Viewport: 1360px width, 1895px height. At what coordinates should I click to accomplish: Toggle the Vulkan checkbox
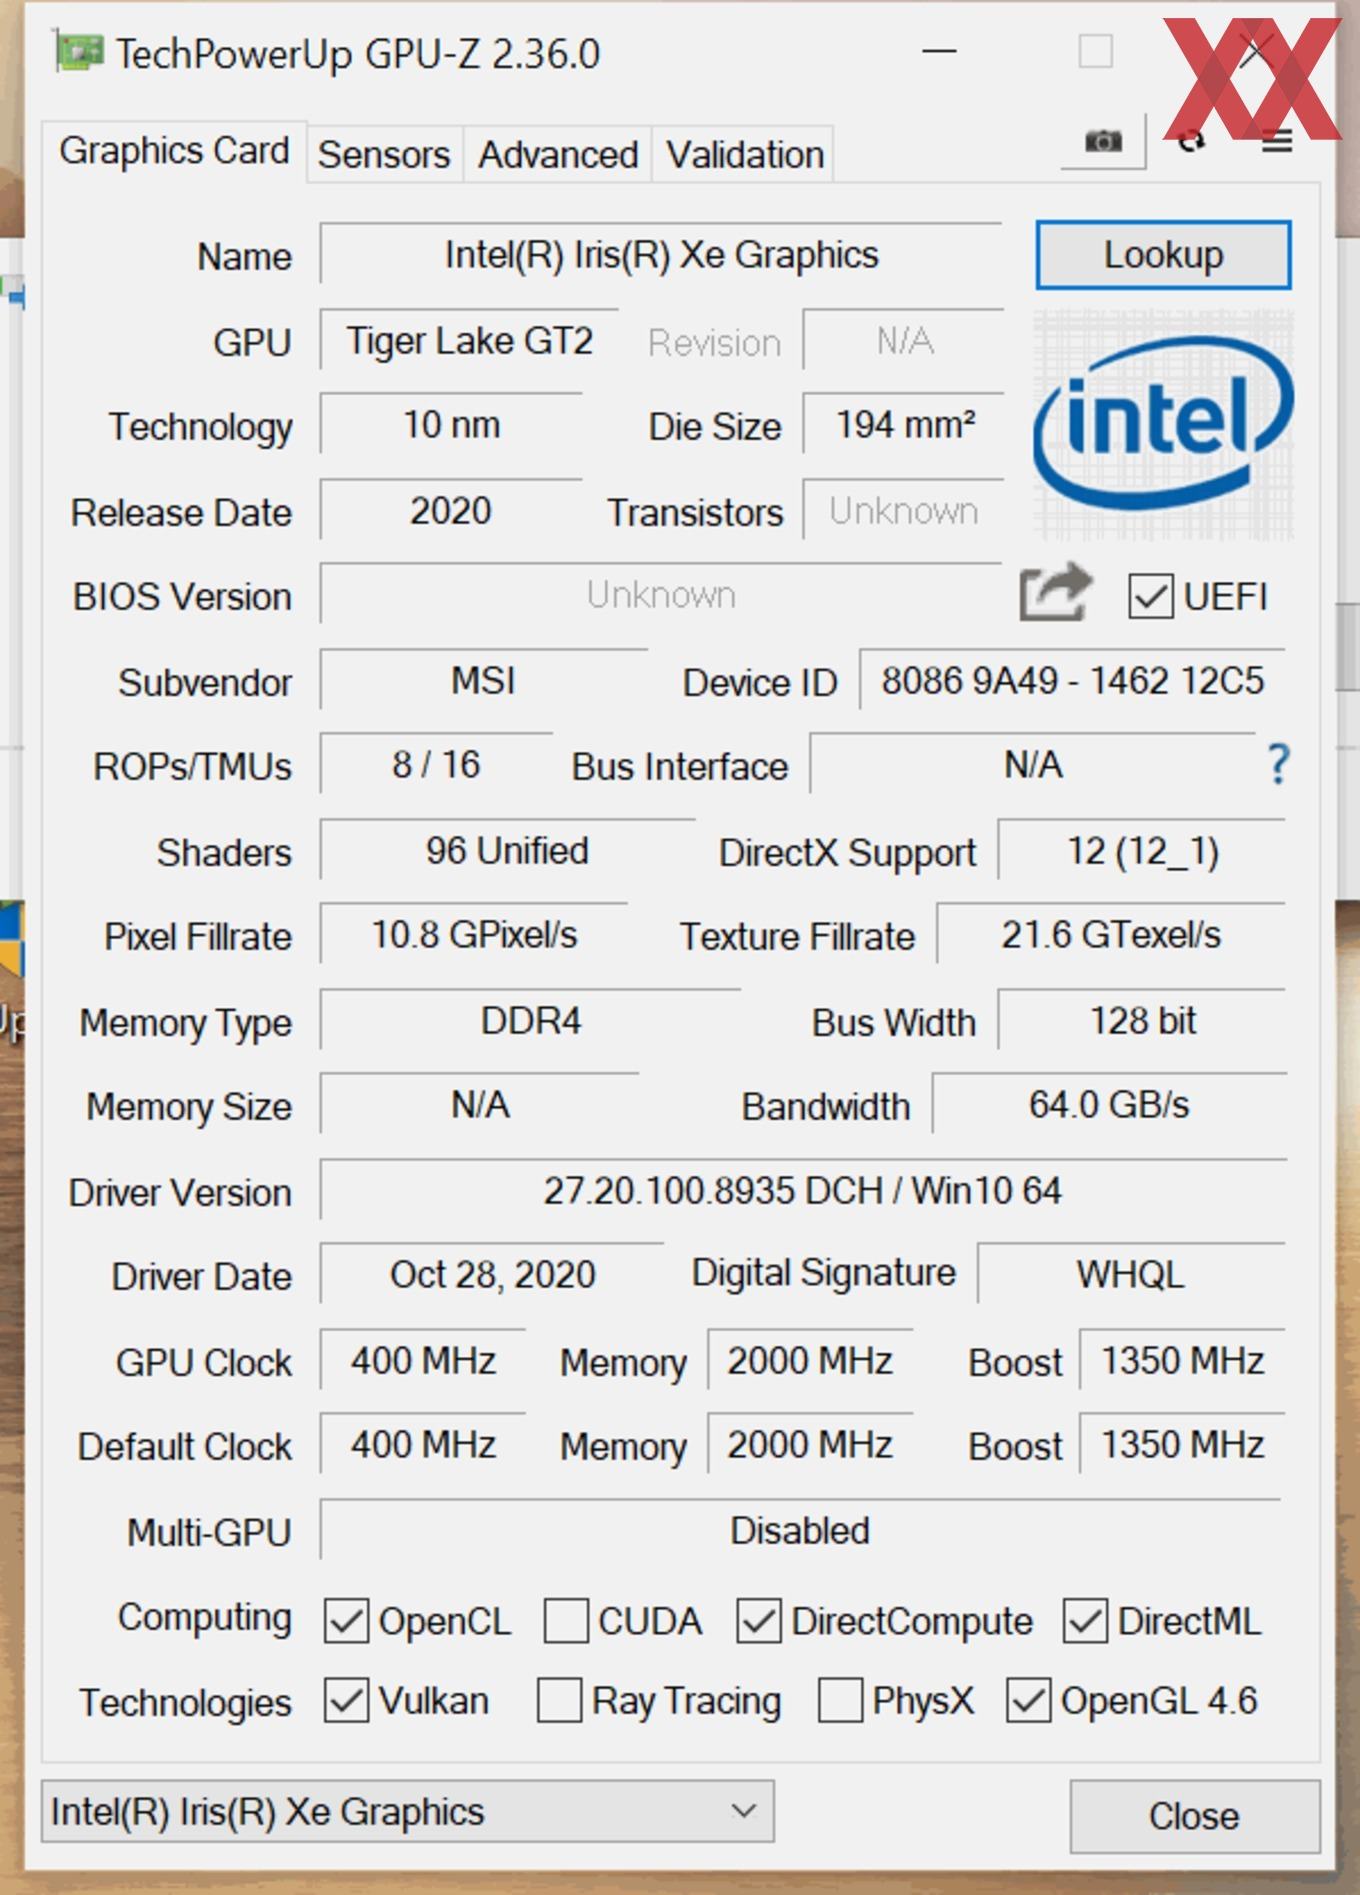point(346,1701)
